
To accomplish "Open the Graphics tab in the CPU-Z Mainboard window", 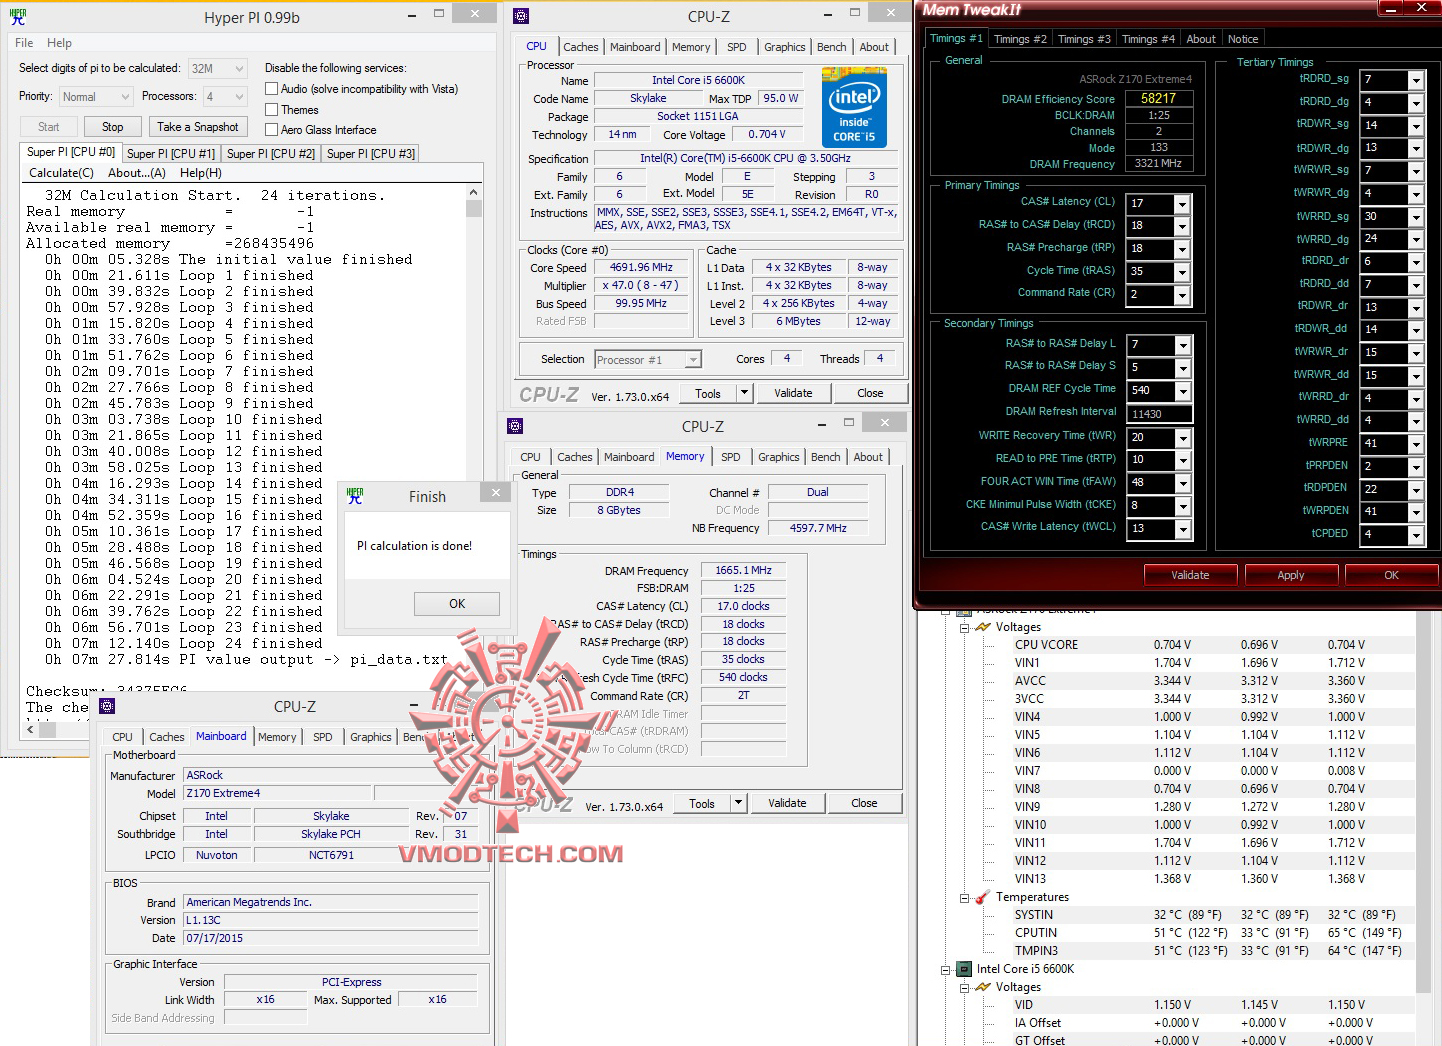I will coord(371,737).
